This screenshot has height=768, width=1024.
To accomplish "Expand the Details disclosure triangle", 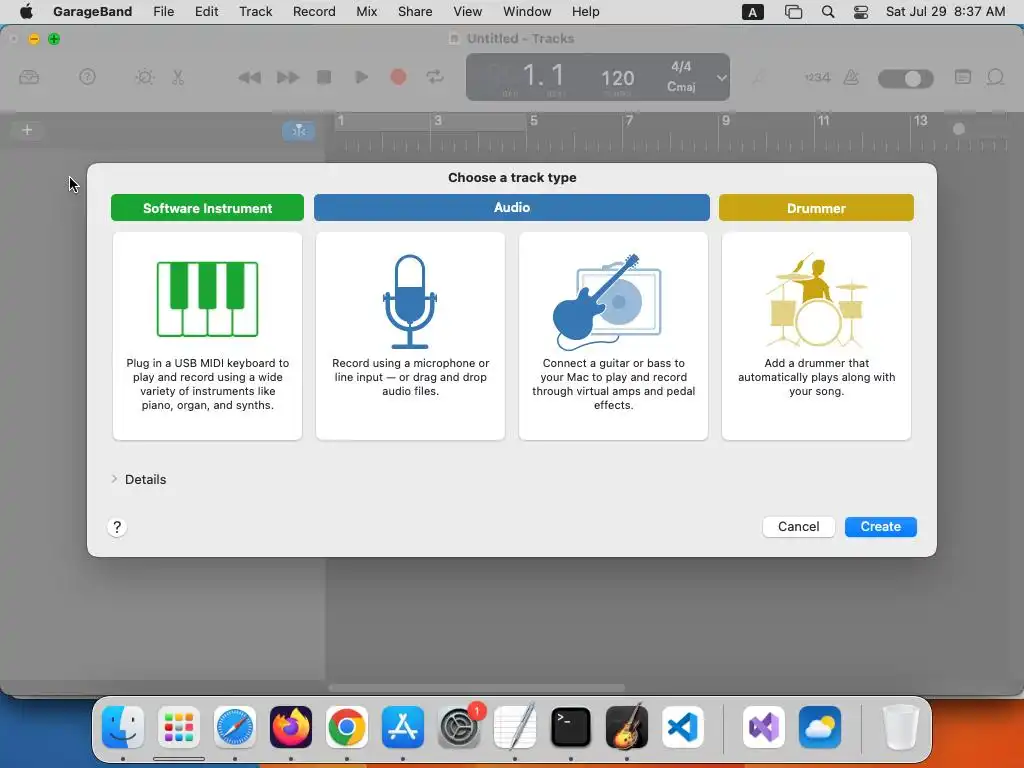I will (x=114, y=479).
